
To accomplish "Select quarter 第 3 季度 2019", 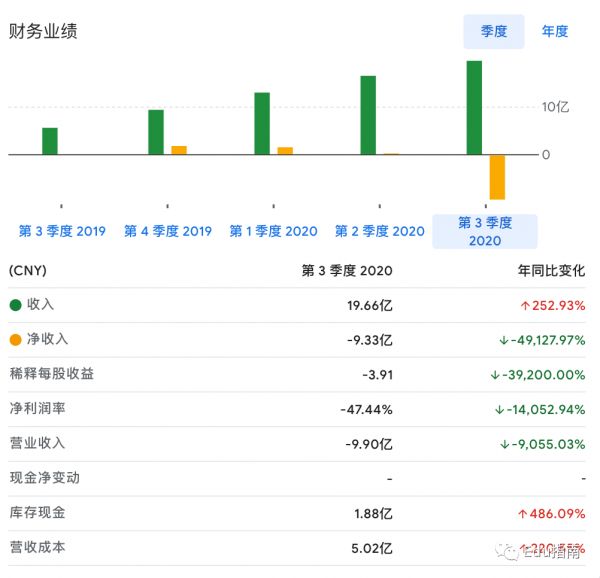I will [62, 231].
